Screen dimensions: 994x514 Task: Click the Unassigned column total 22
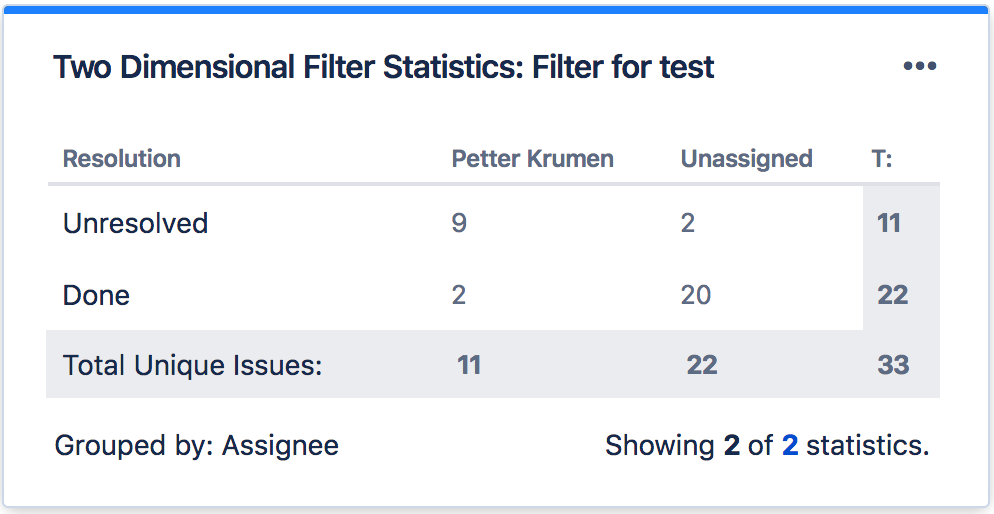702,365
